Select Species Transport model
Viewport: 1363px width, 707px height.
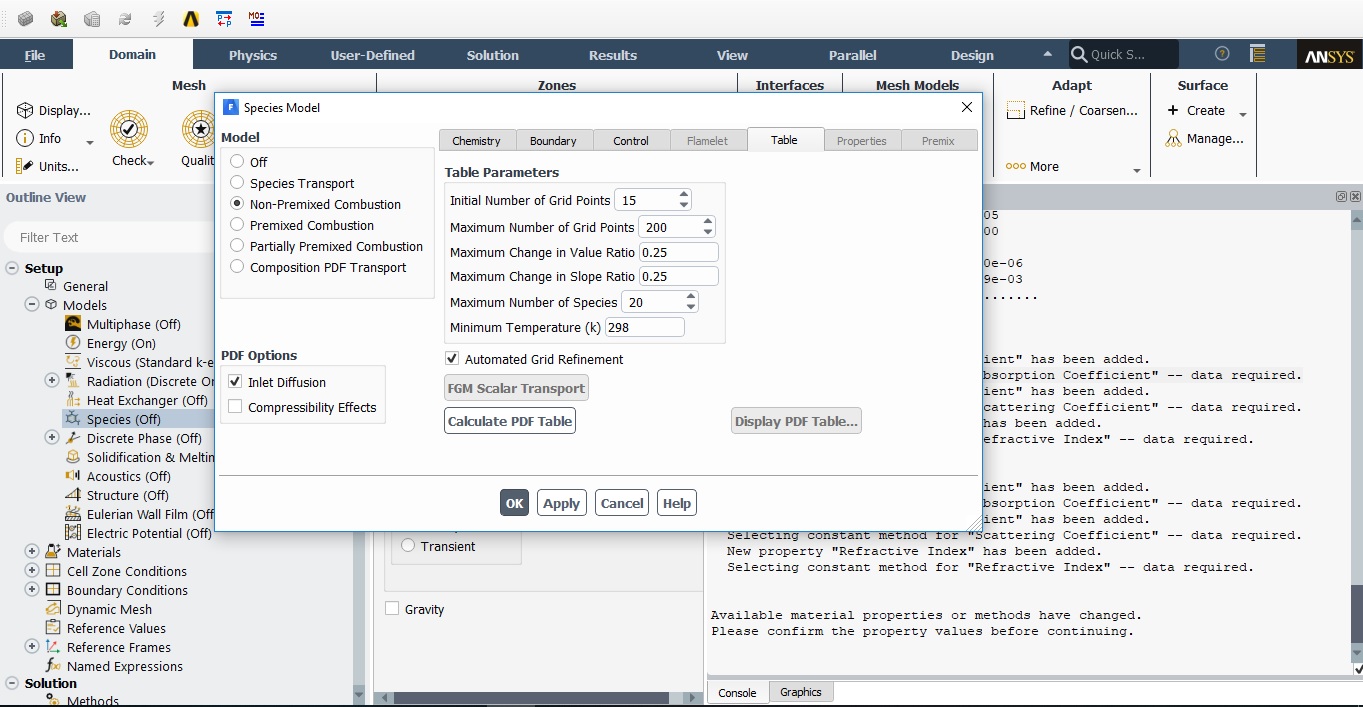[x=237, y=182]
